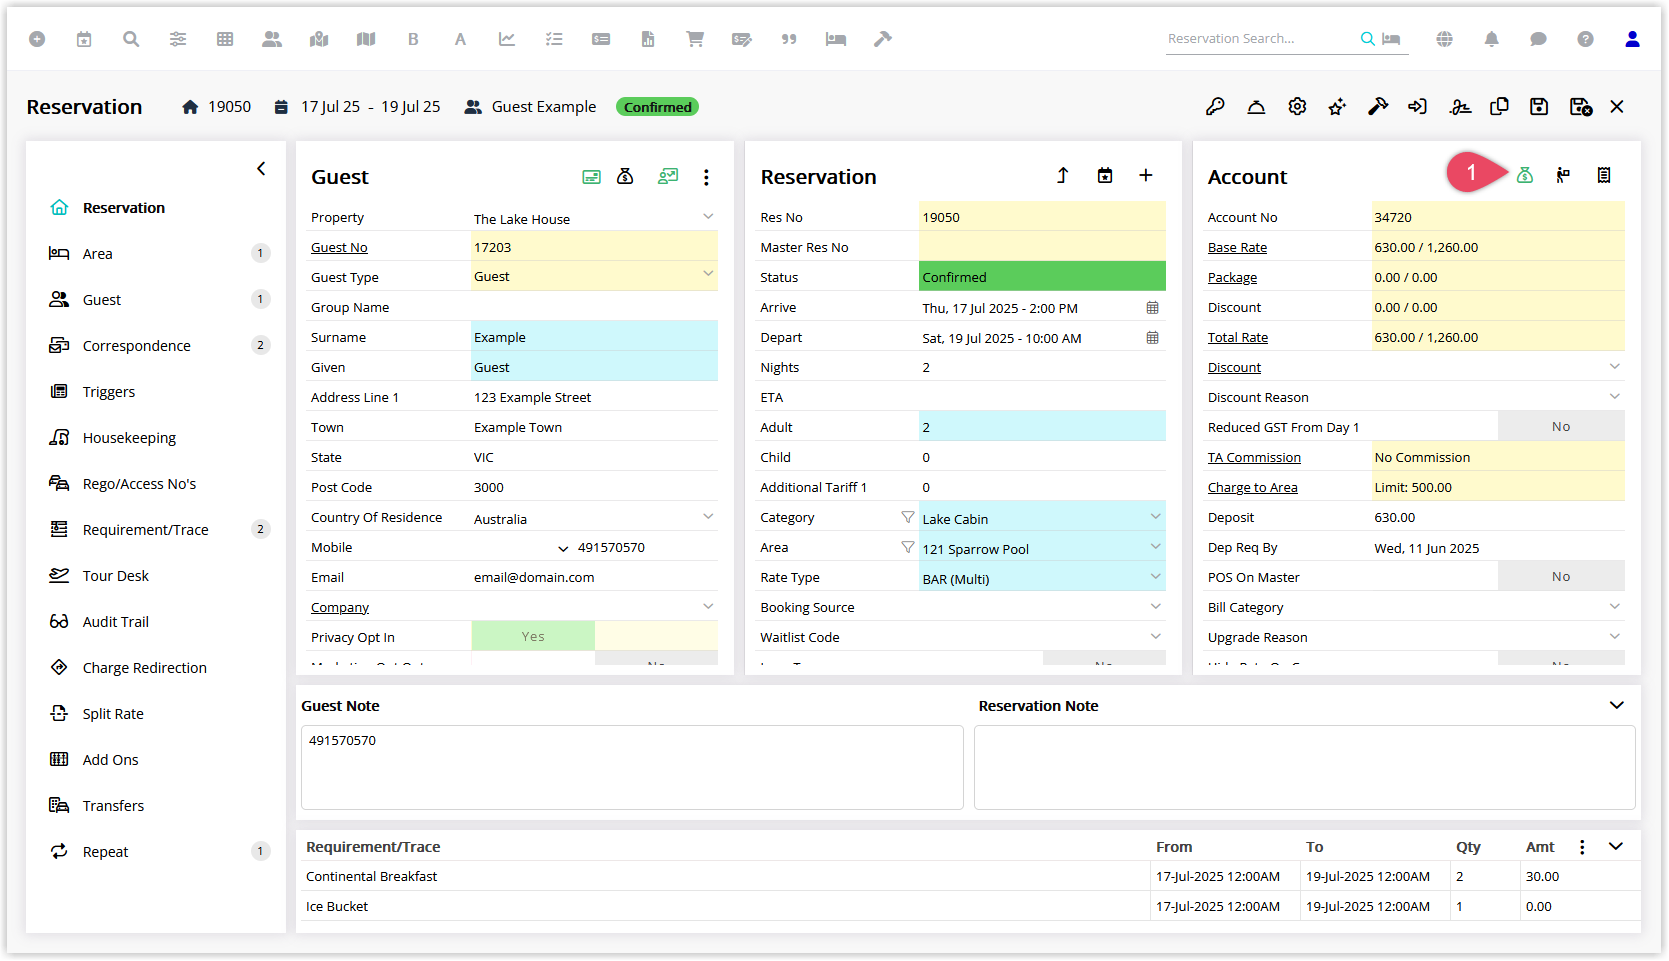This screenshot has height=961, width=1669.
Task: Click the green Confirmed status field
Action: [x=1042, y=277]
